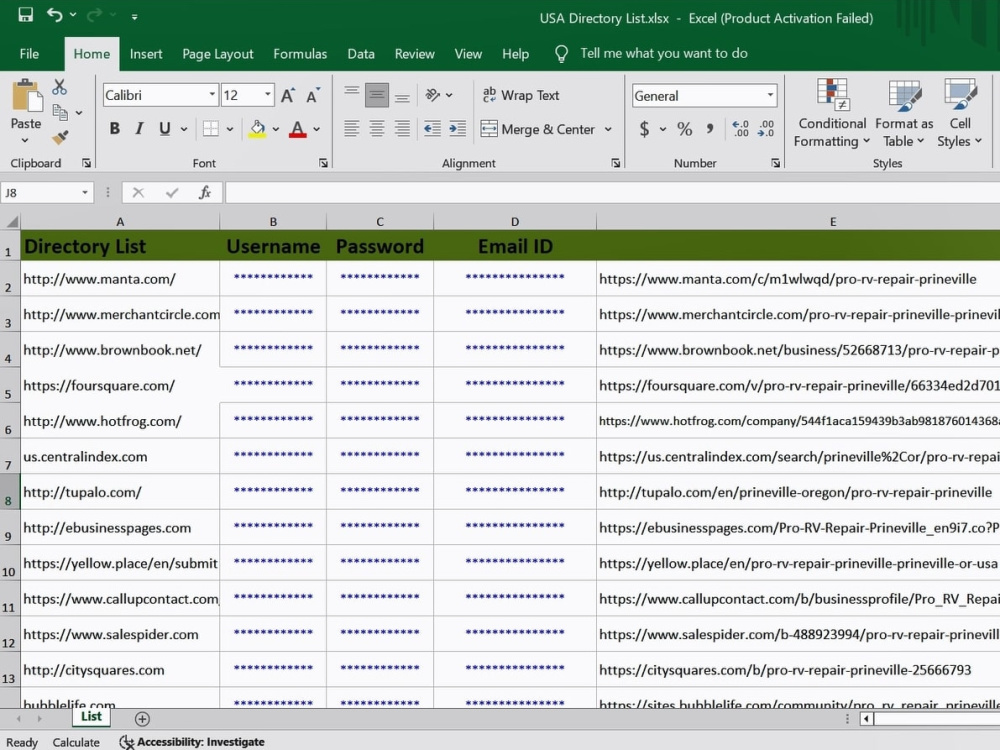Click horizontal scrollbar left arrow
The image size is (1000, 750).
click(866, 719)
